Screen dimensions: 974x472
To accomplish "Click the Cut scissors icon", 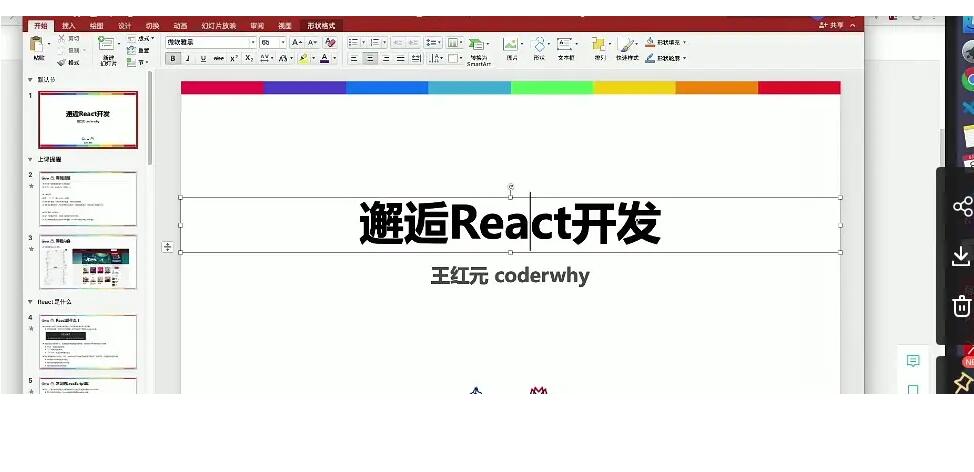I will [62, 39].
